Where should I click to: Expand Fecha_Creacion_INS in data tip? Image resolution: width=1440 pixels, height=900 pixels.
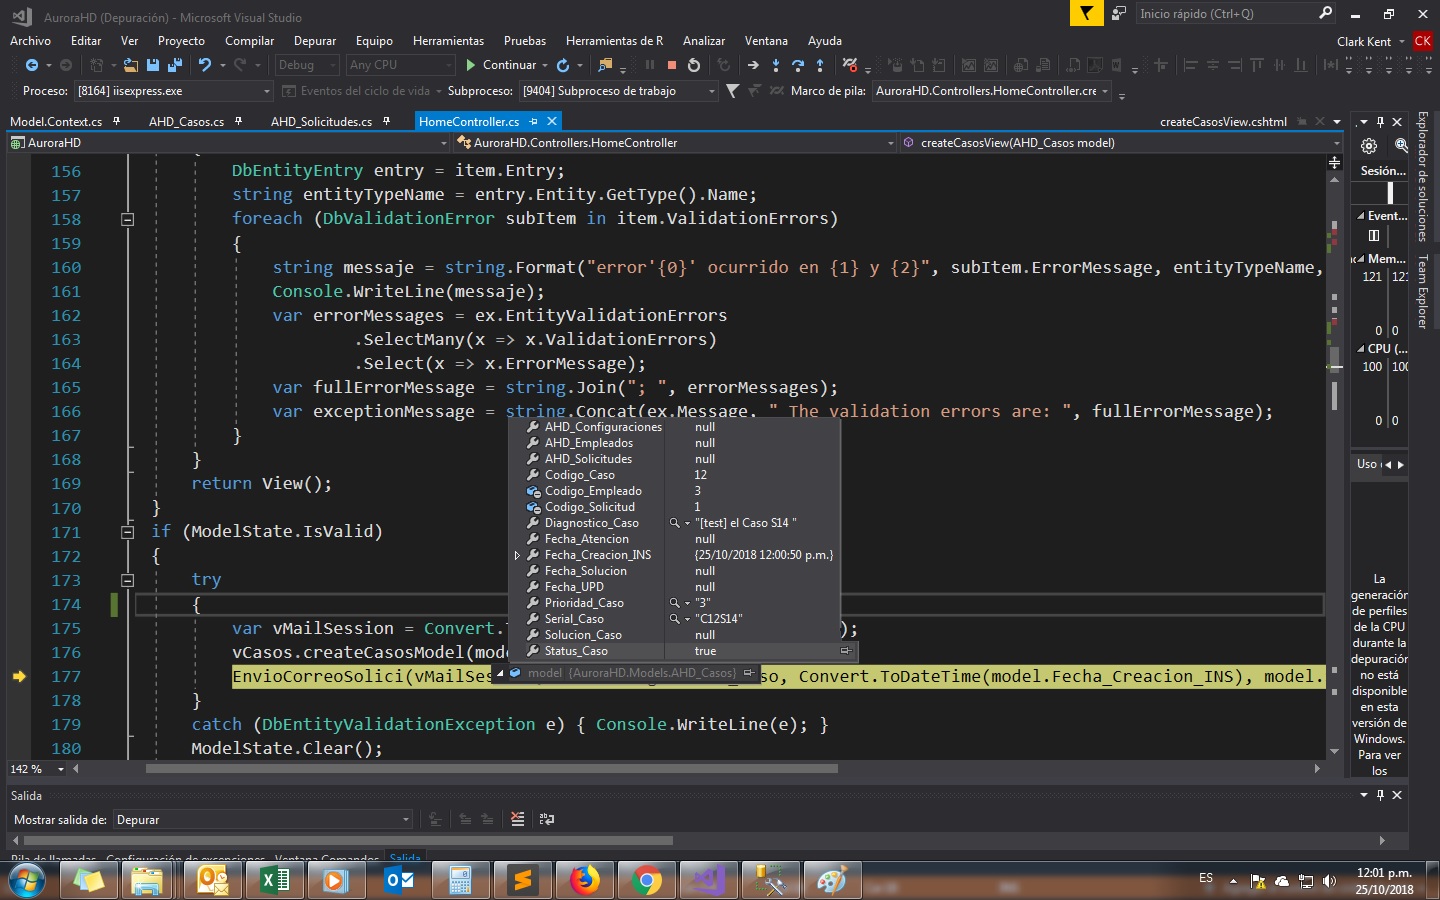(x=517, y=555)
